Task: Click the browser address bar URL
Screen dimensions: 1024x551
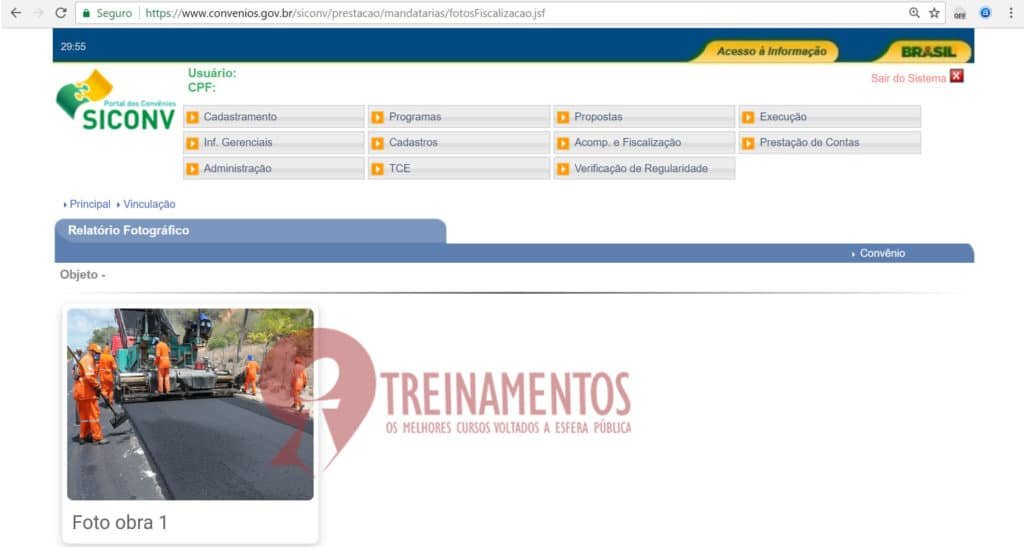Action: pyautogui.click(x=345, y=13)
